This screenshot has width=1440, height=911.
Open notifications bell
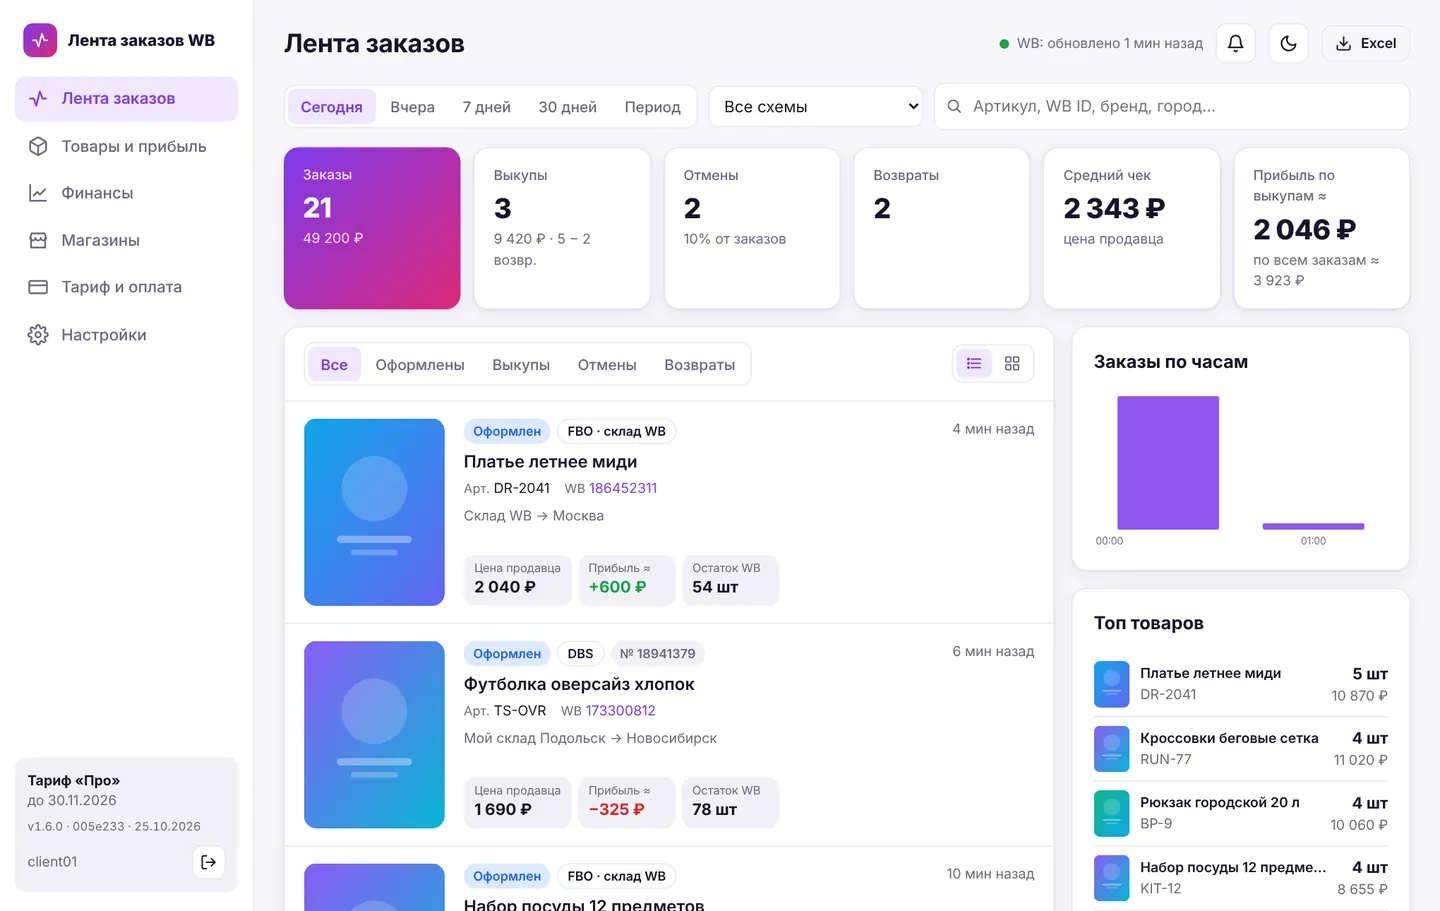[1236, 43]
